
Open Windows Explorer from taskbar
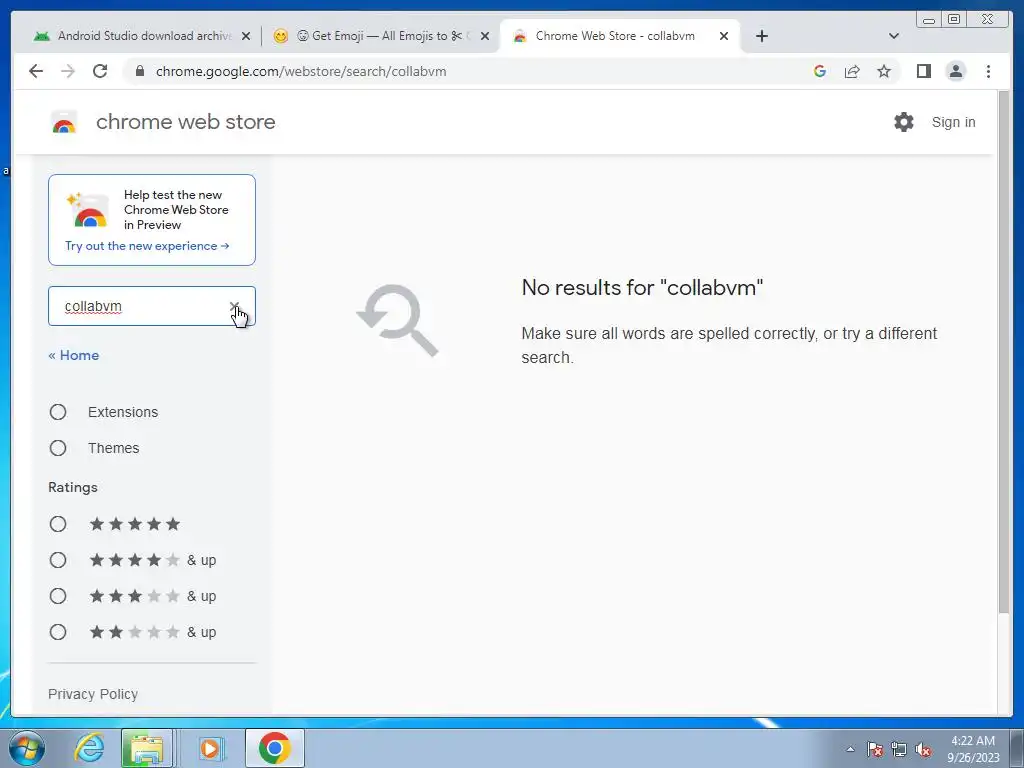point(147,748)
